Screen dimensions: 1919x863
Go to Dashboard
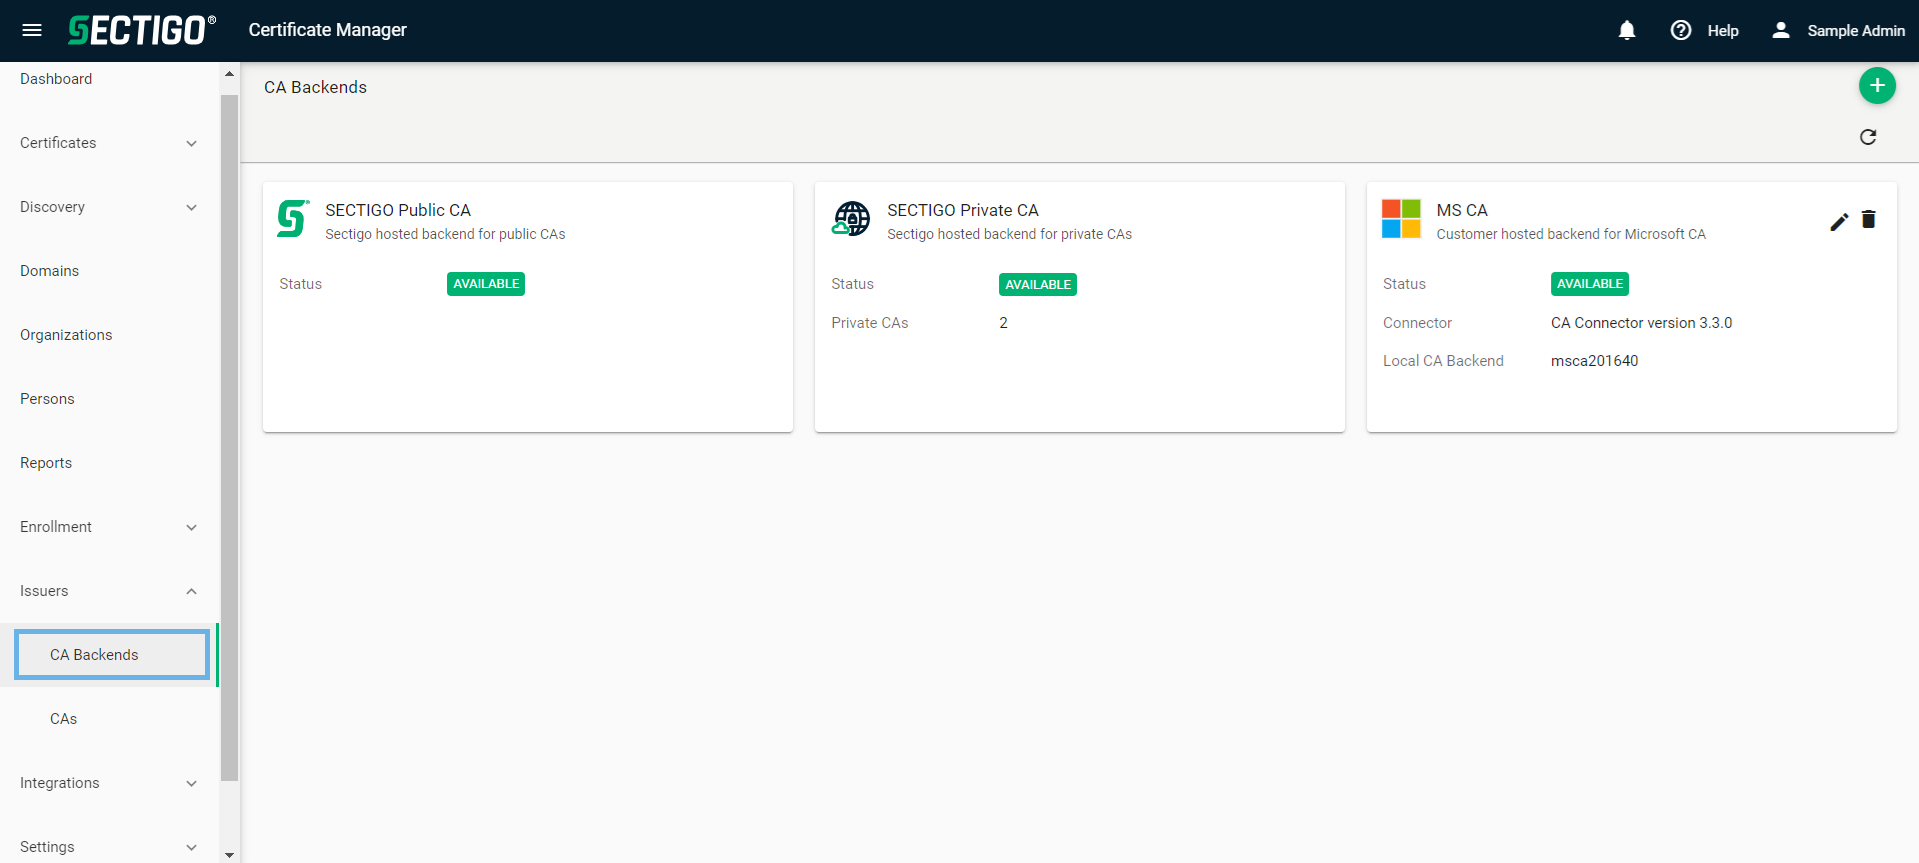[x=56, y=79]
